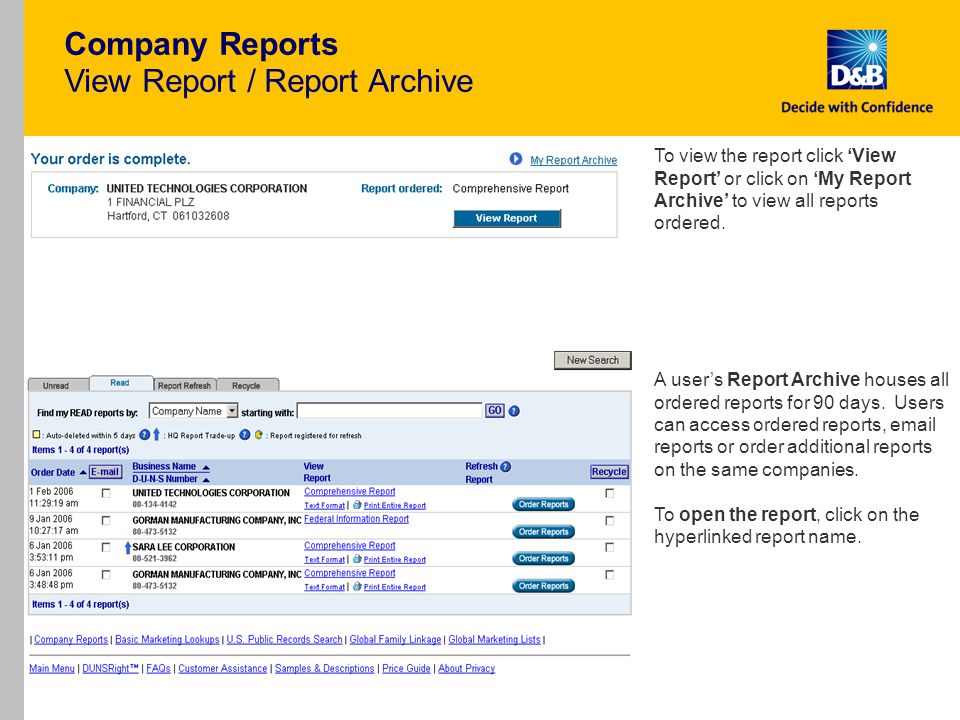Click Print Entire Report for Gorman 6 Jan row
Image resolution: width=960 pixels, height=720 pixels.
click(x=395, y=587)
